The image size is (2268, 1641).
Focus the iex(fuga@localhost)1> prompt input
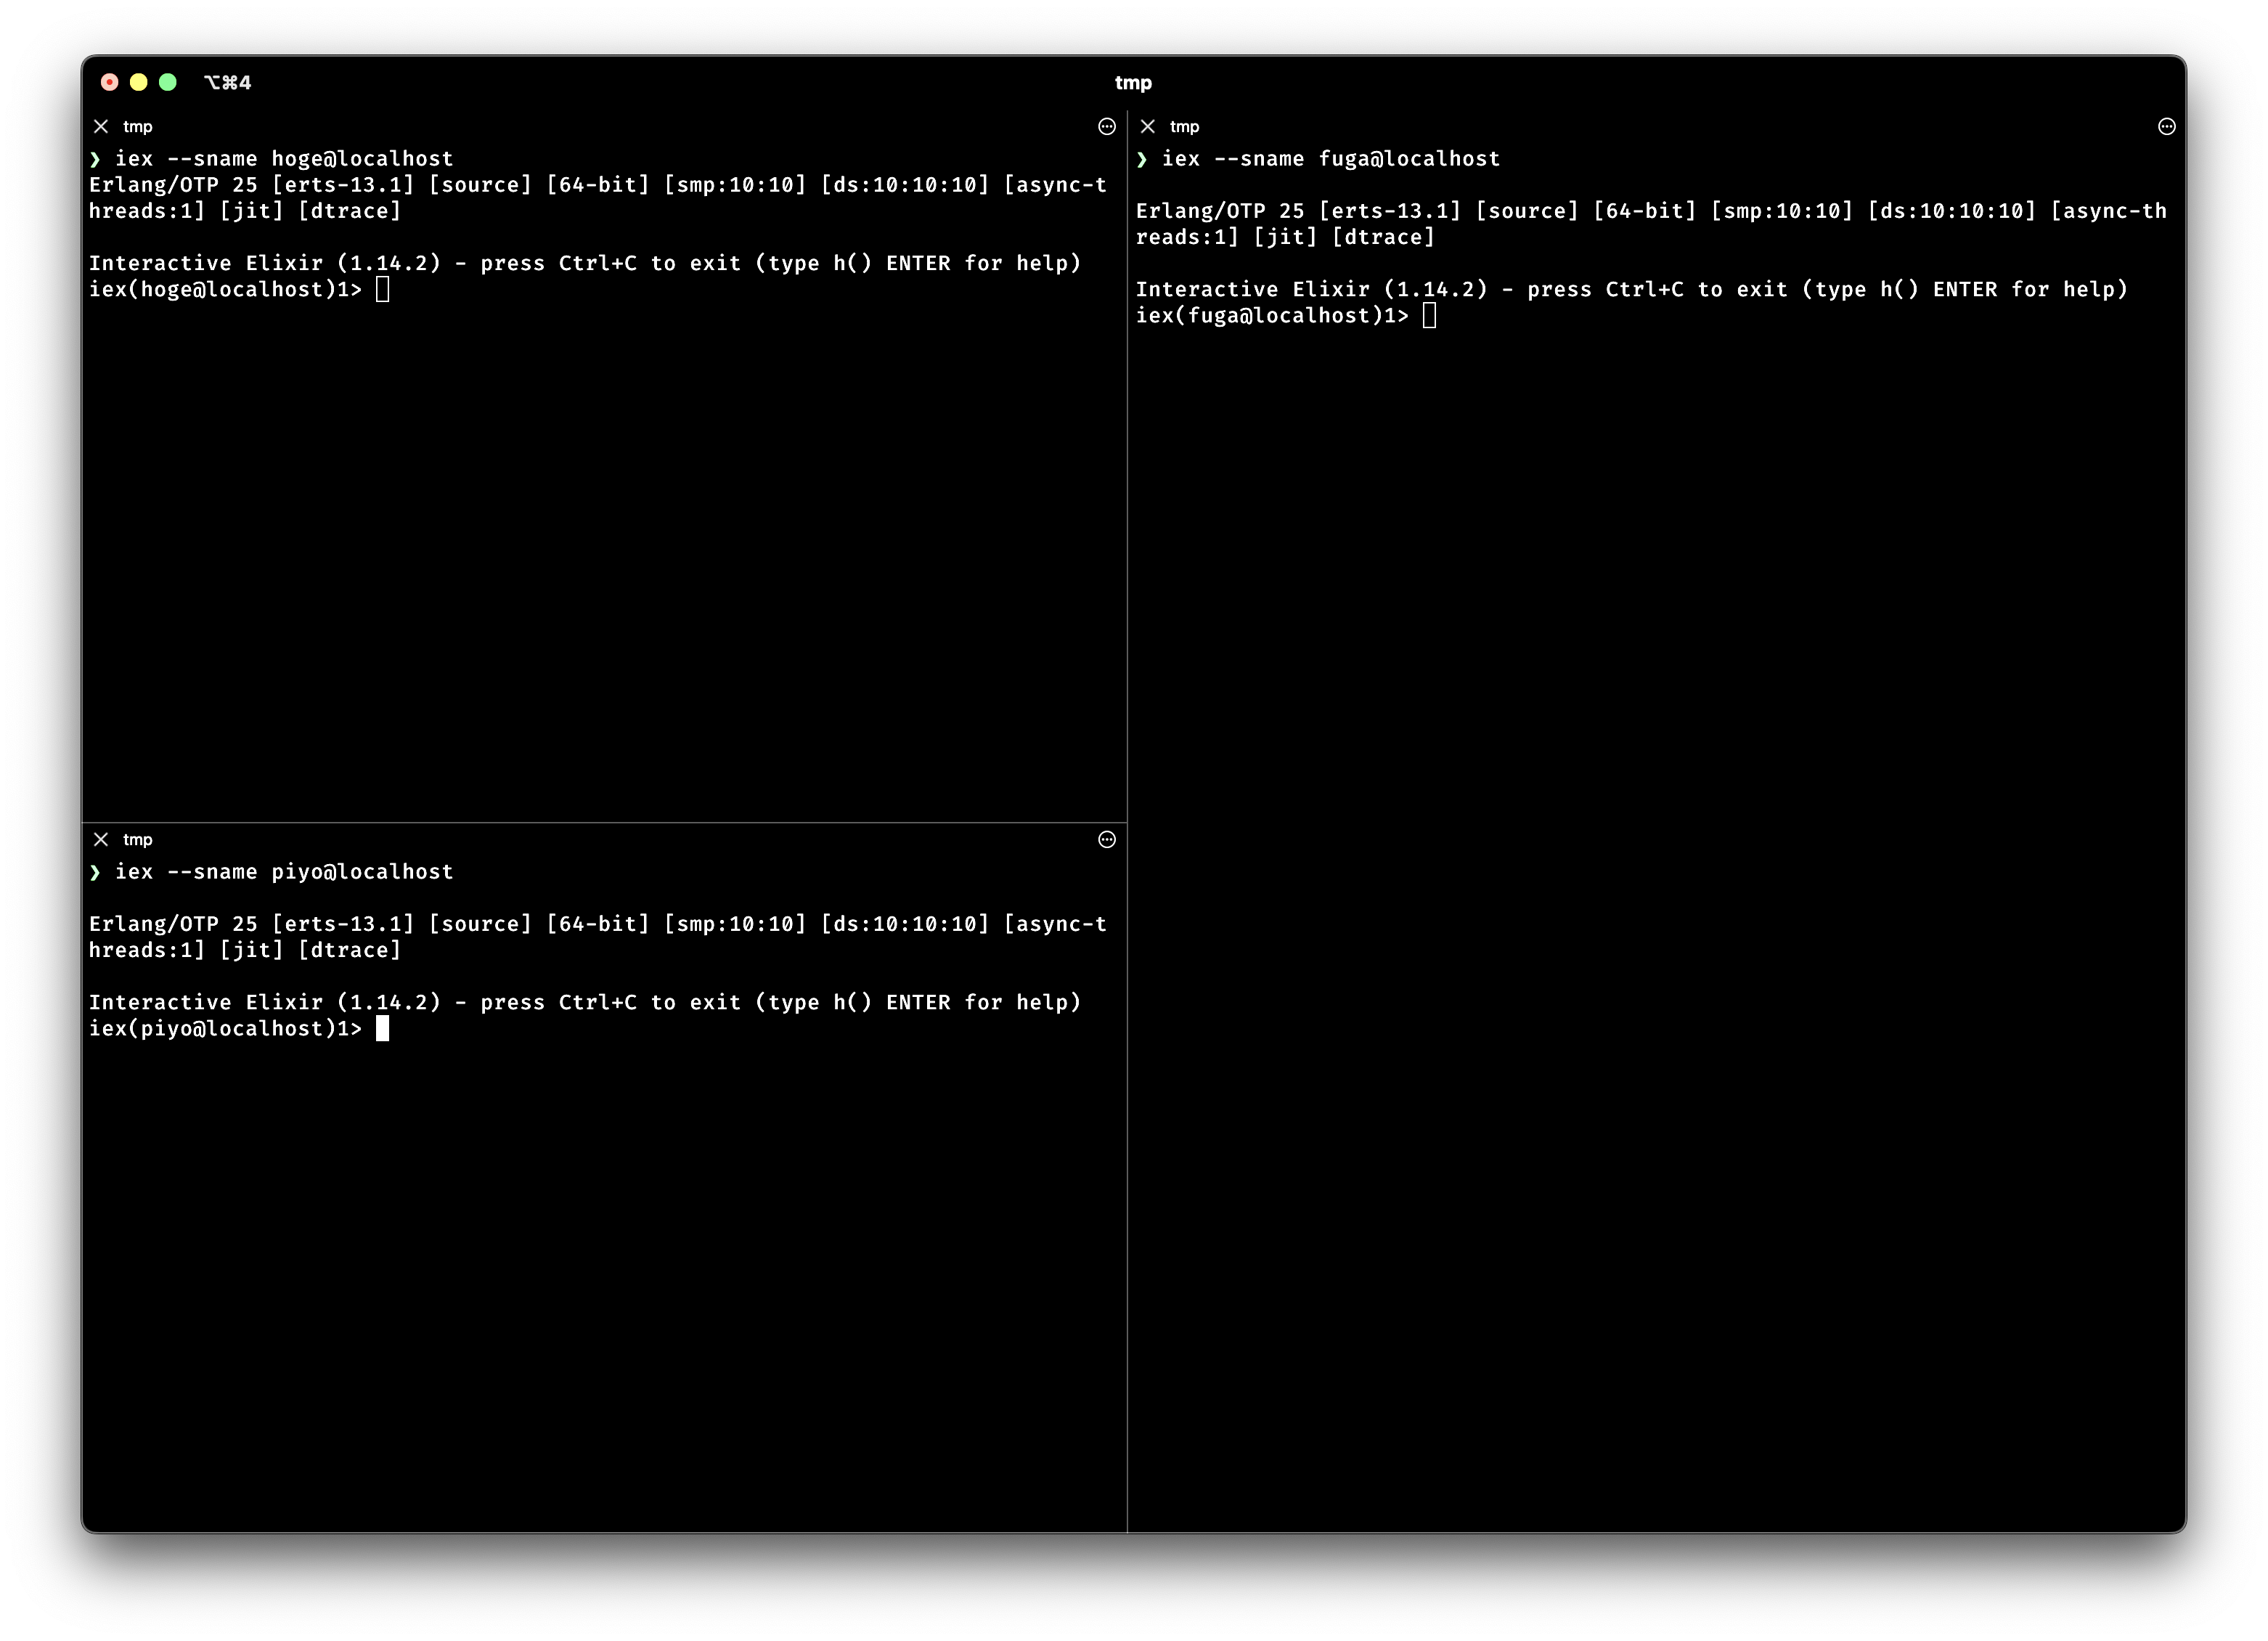[1428, 315]
